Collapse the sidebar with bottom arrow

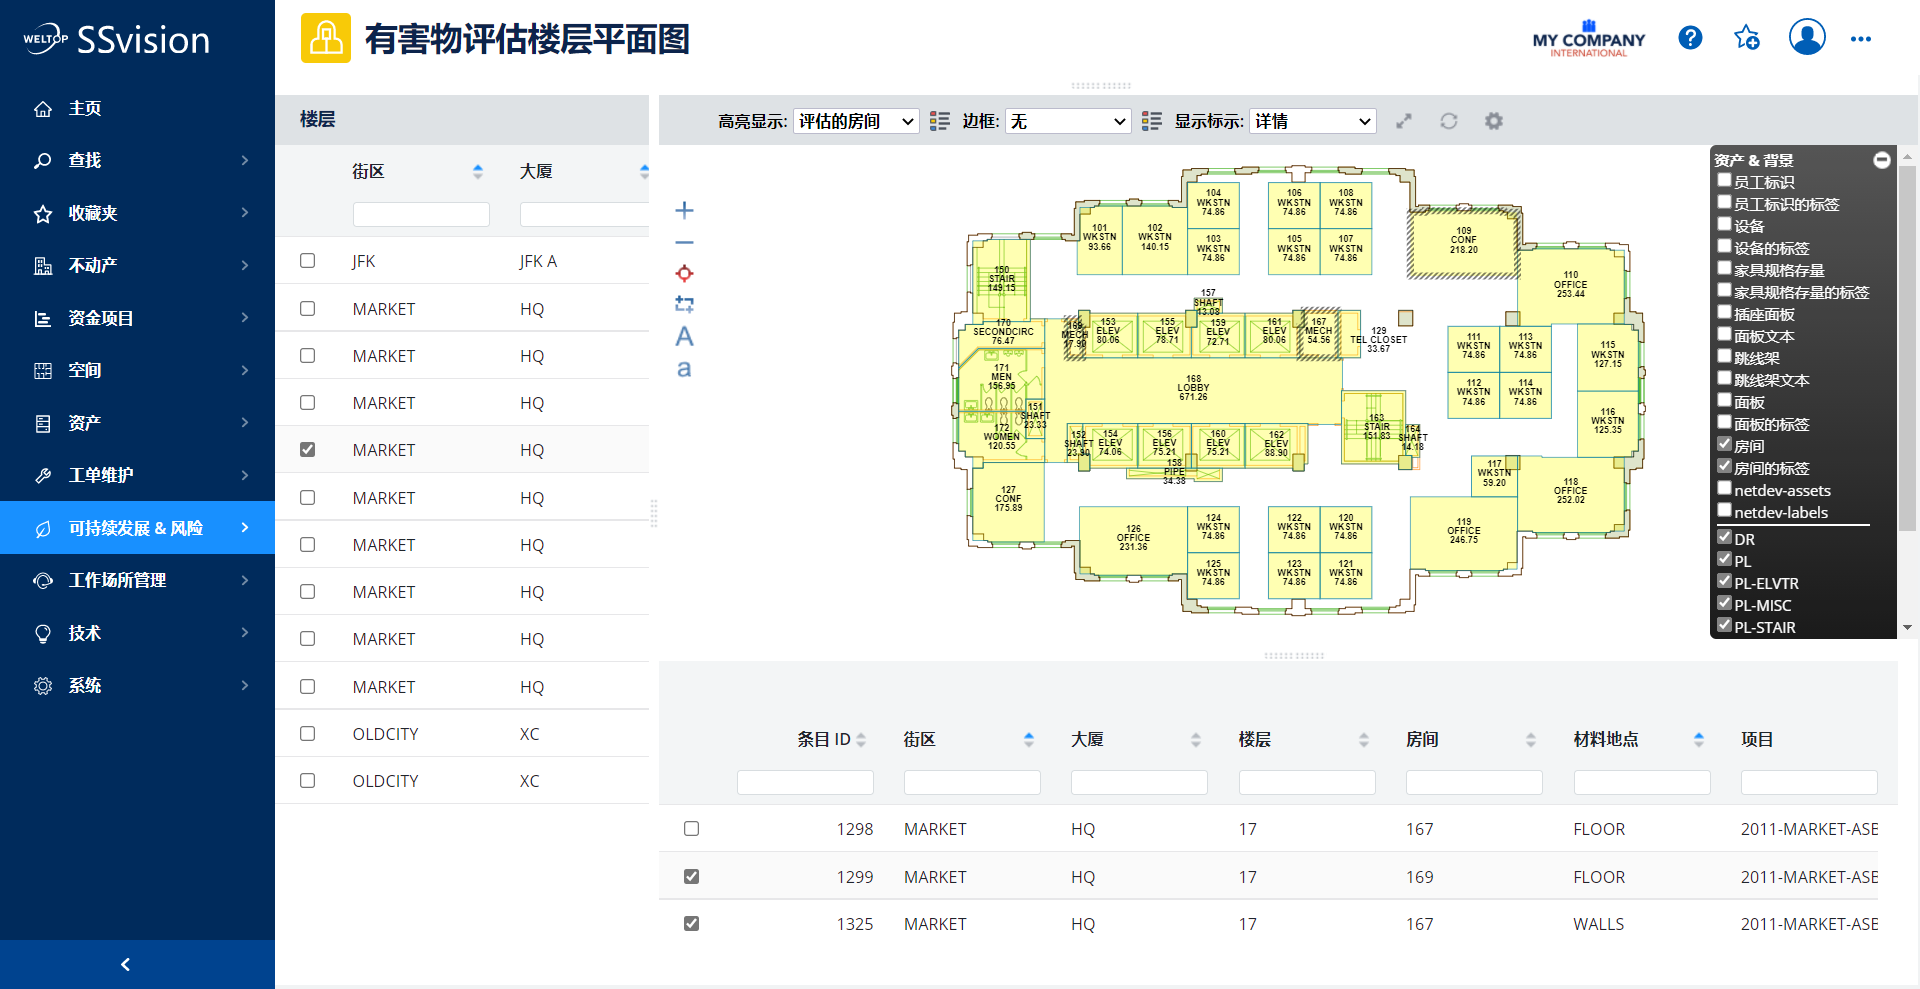pos(125,964)
